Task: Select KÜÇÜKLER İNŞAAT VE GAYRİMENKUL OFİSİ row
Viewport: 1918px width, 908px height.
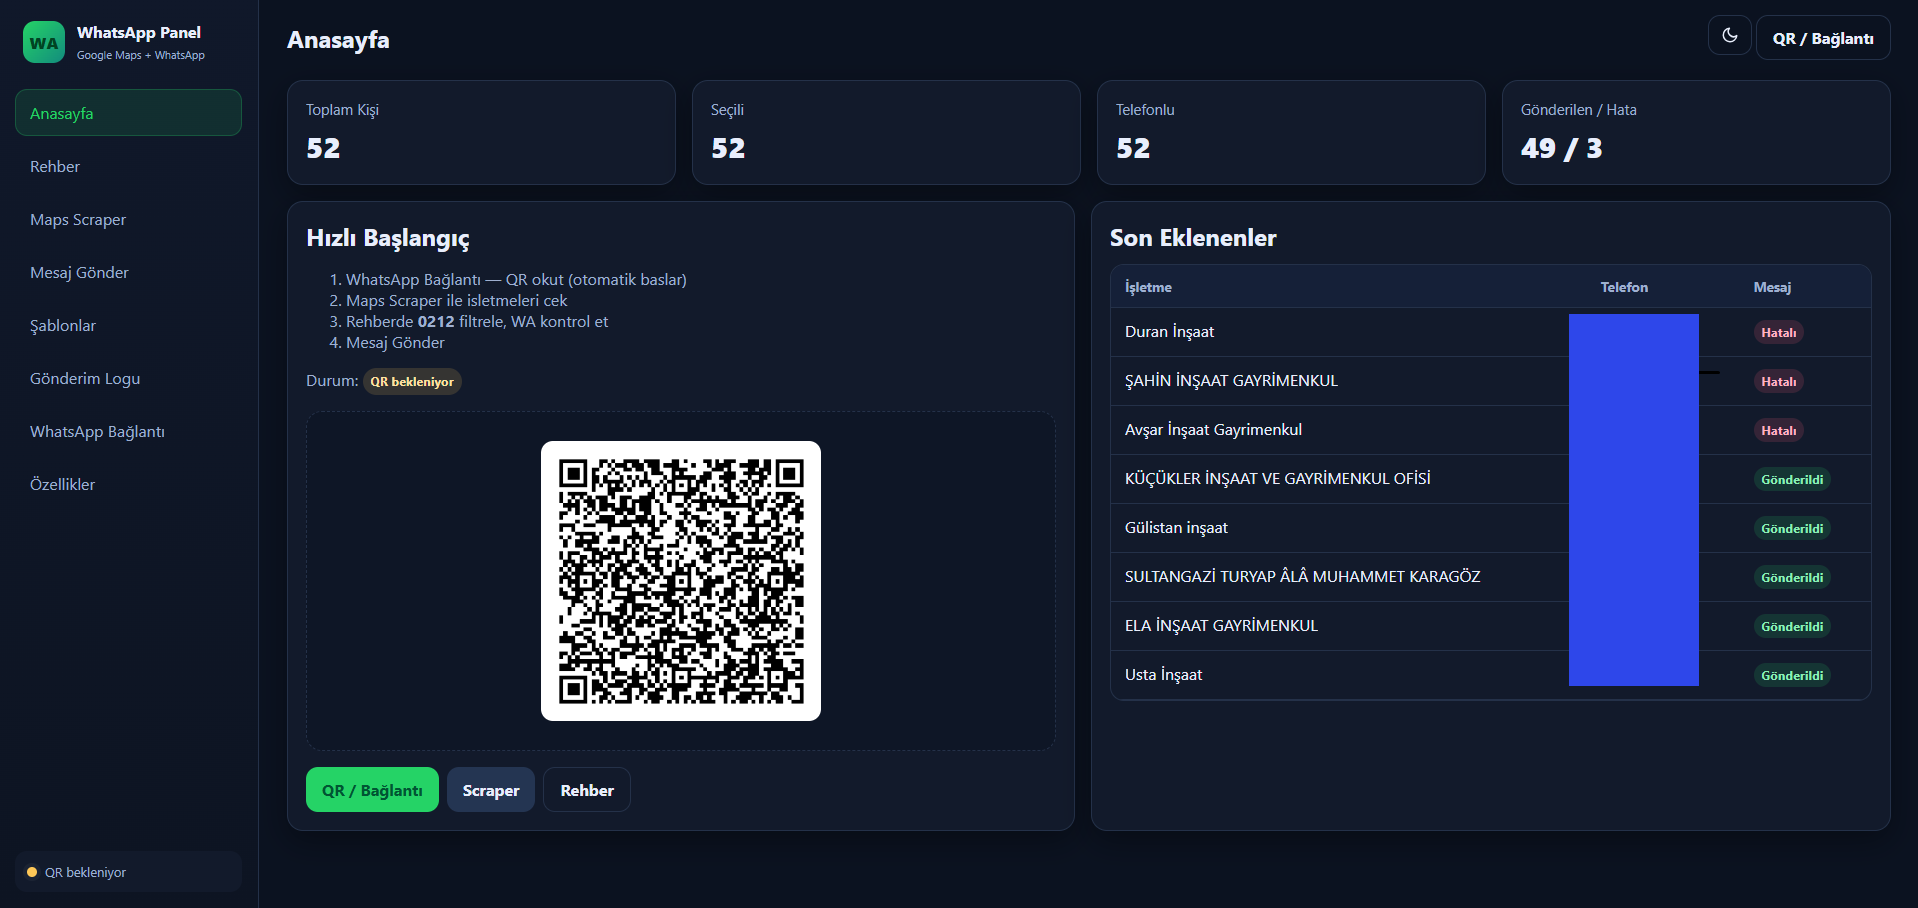Action: pos(1490,479)
